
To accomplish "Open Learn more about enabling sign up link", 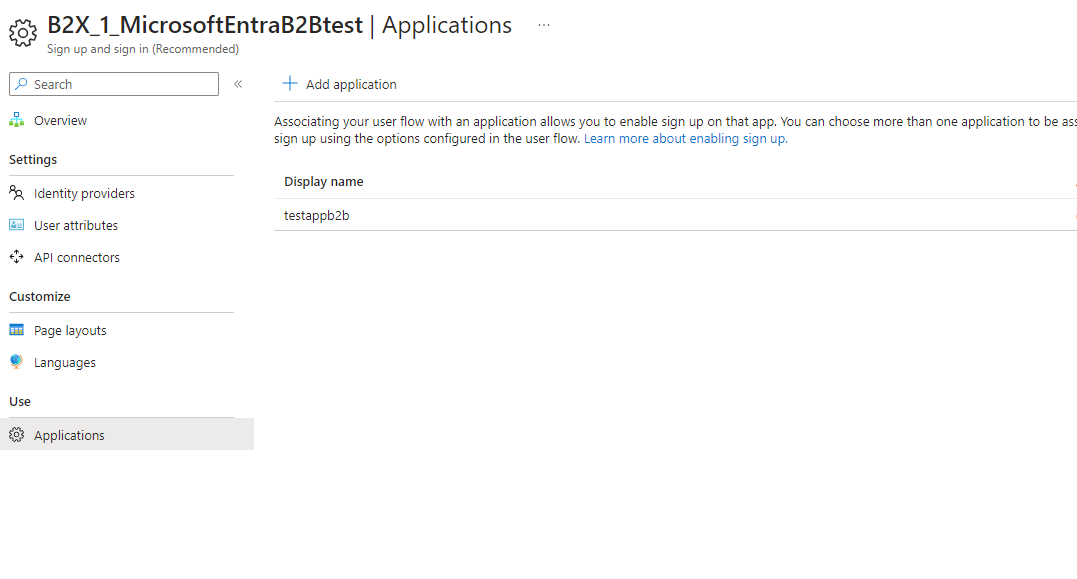I will click(685, 139).
